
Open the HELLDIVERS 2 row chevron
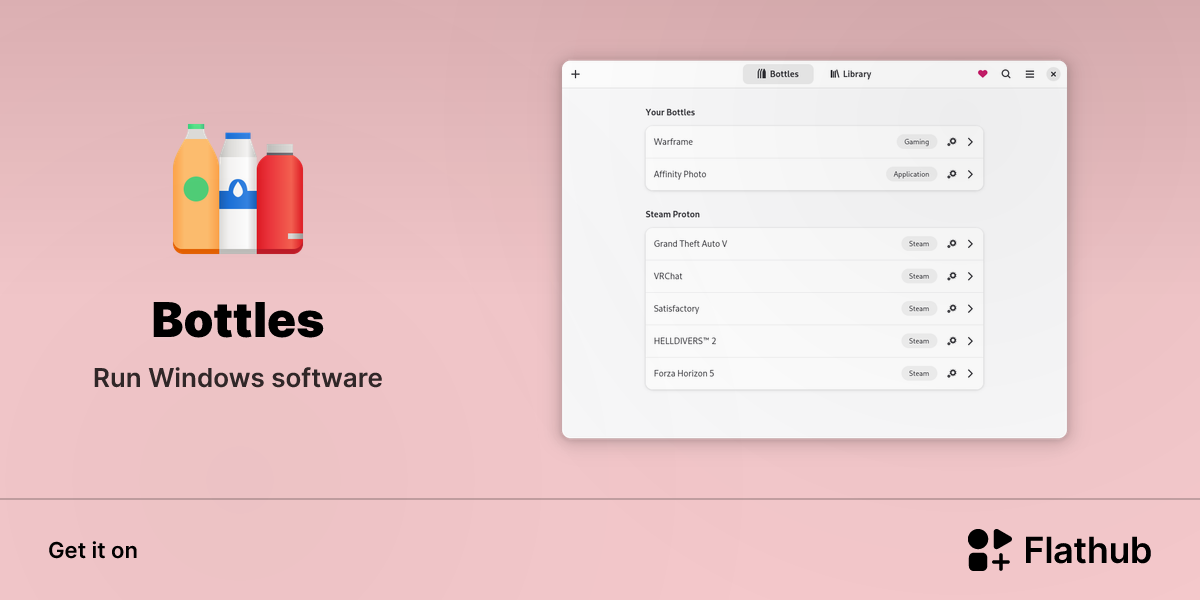pos(970,341)
